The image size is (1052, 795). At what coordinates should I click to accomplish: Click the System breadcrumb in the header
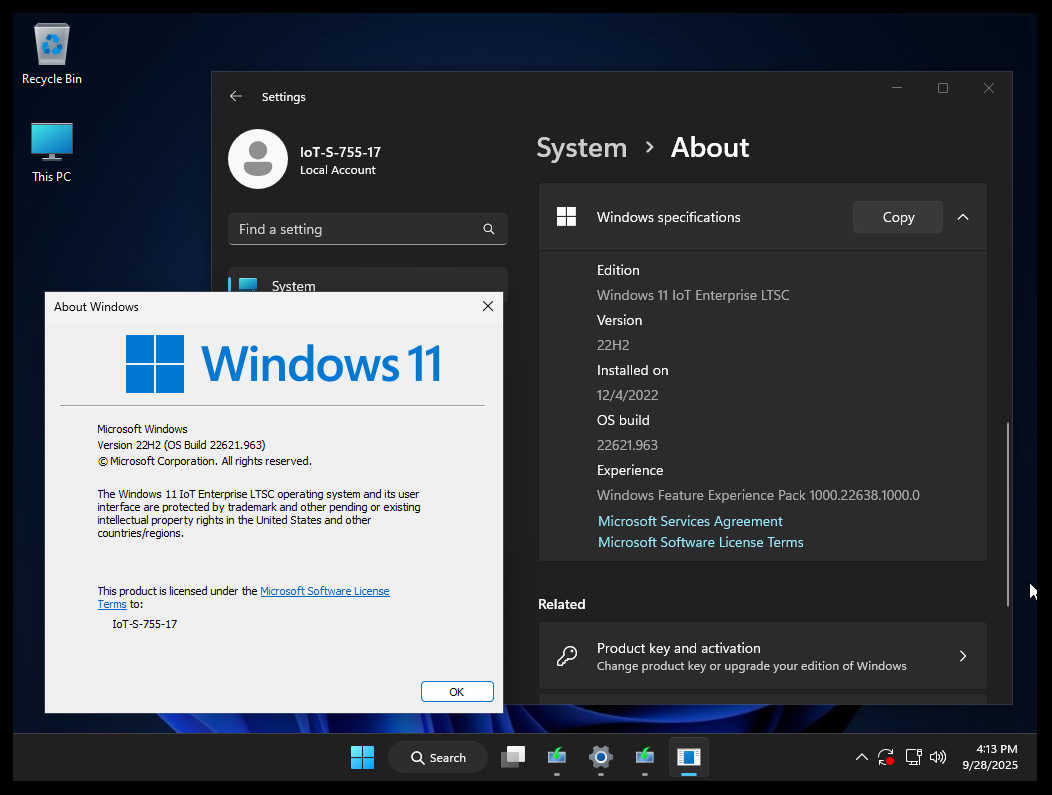(582, 148)
